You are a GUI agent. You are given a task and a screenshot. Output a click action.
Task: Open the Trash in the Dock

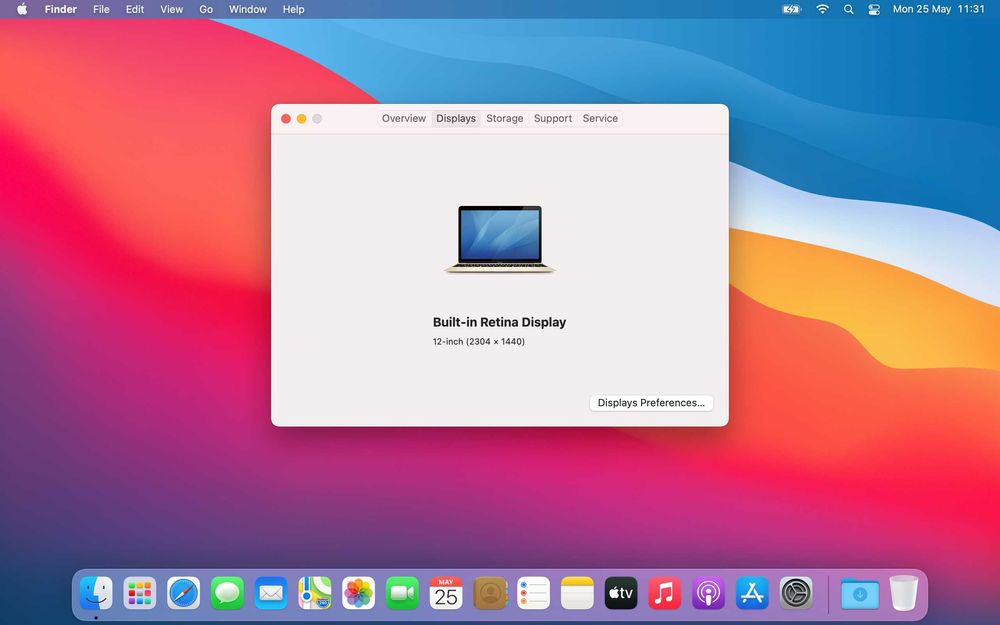[x=904, y=593]
